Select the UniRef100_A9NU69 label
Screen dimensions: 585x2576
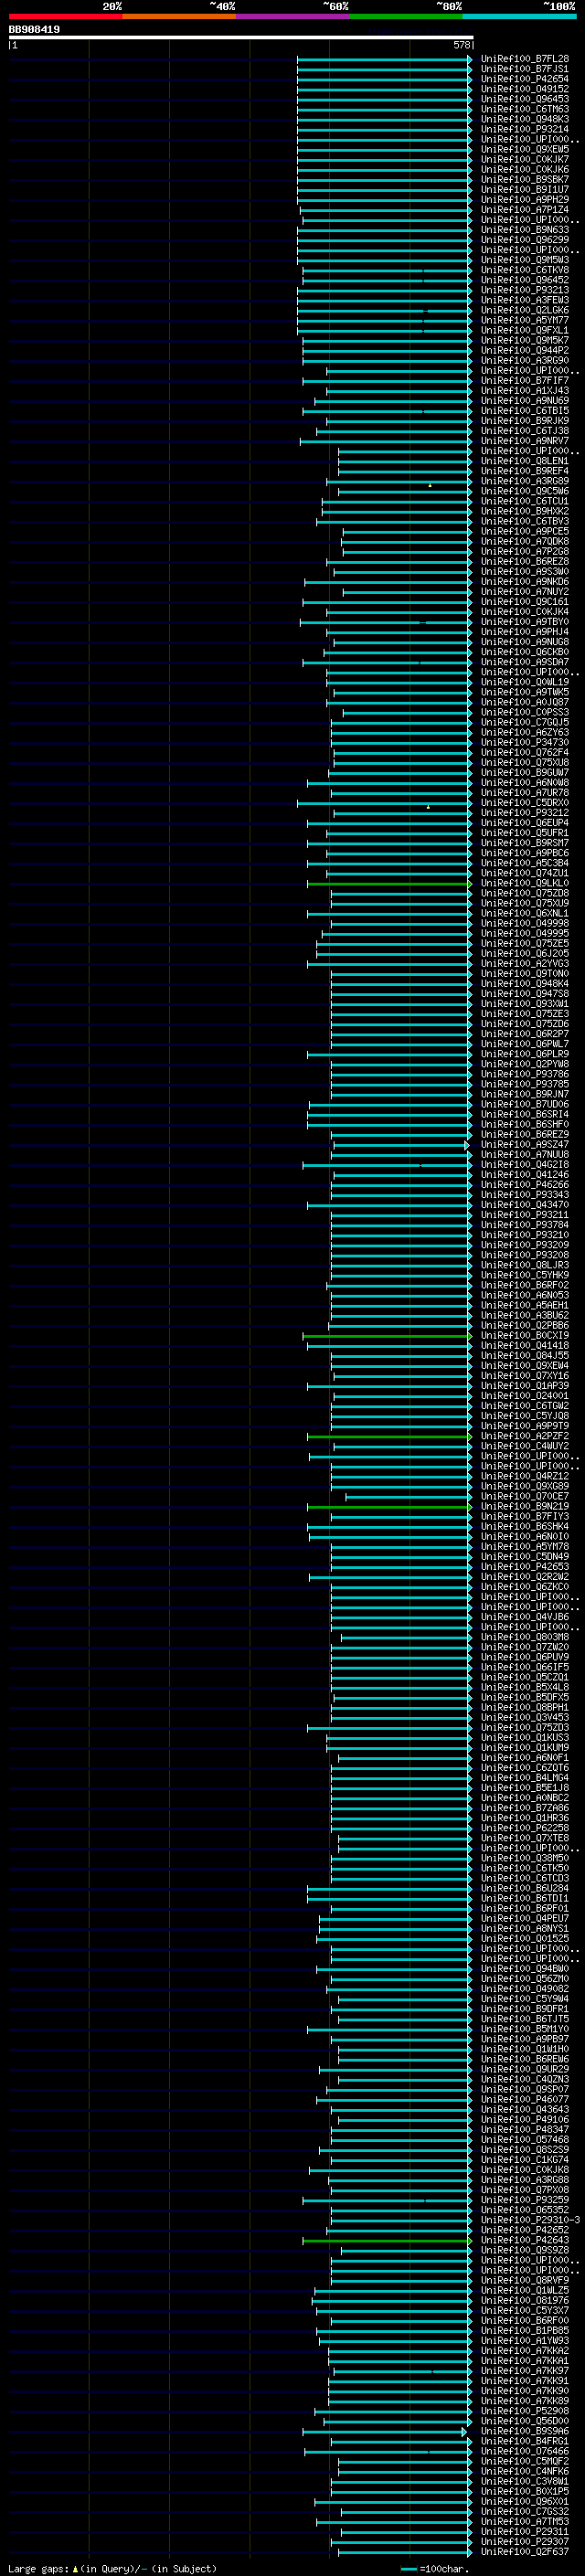click(x=525, y=401)
